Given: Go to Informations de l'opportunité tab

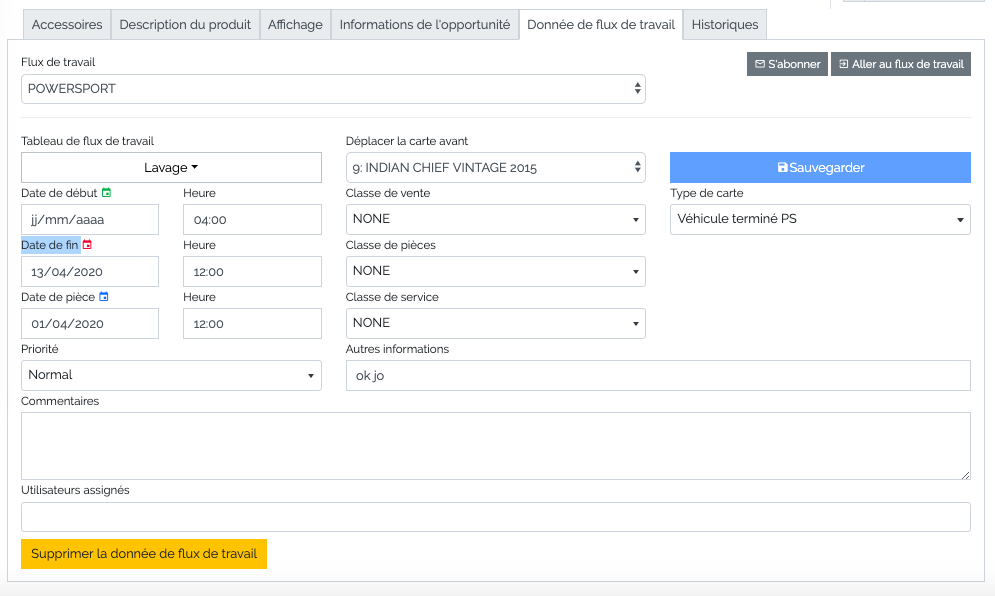Looking at the screenshot, I should click(x=425, y=25).
